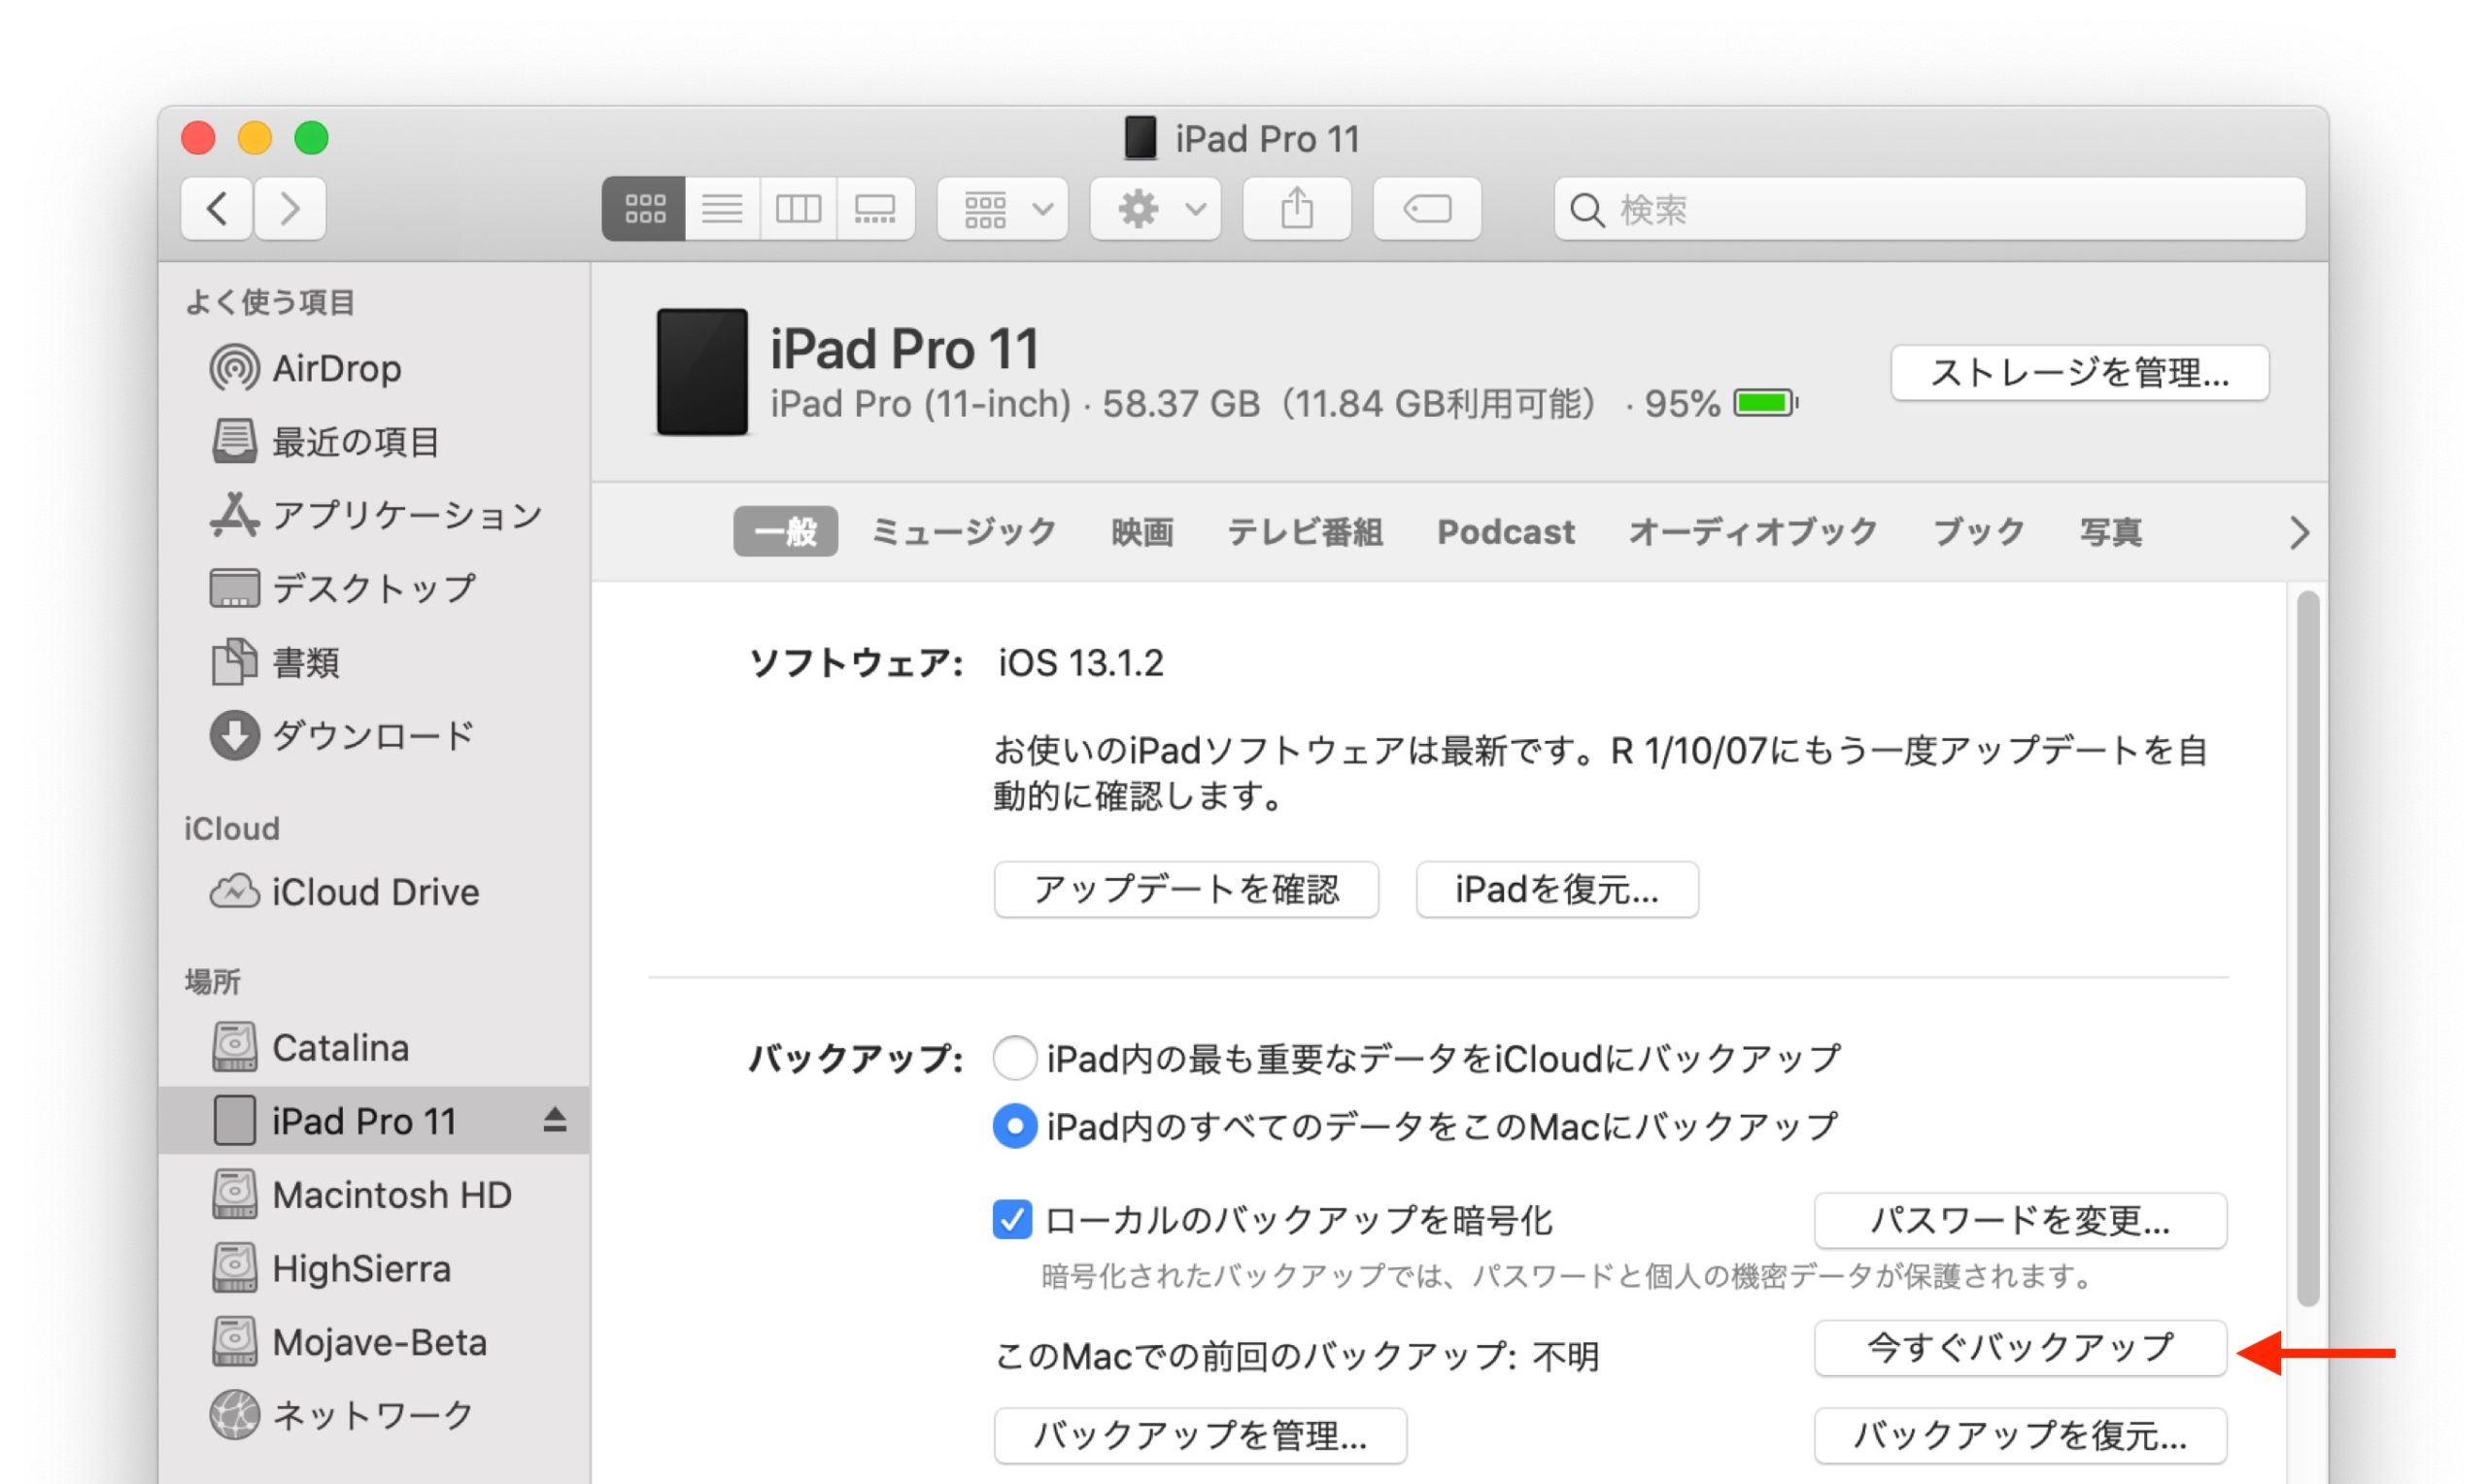This screenshot has height=1484, width=2487.
Task: Click ストレージを管理 button
Action: (2080, 373)
